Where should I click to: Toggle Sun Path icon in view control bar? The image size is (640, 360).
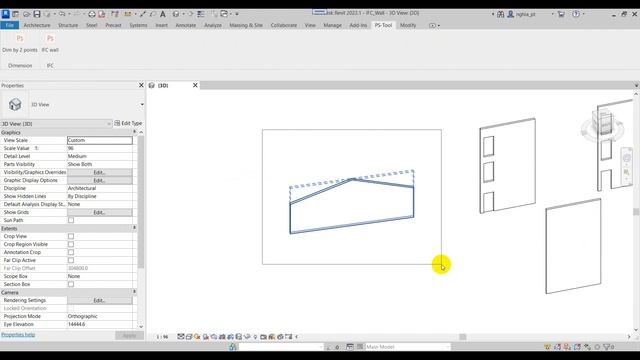click(x=197, y=337)
